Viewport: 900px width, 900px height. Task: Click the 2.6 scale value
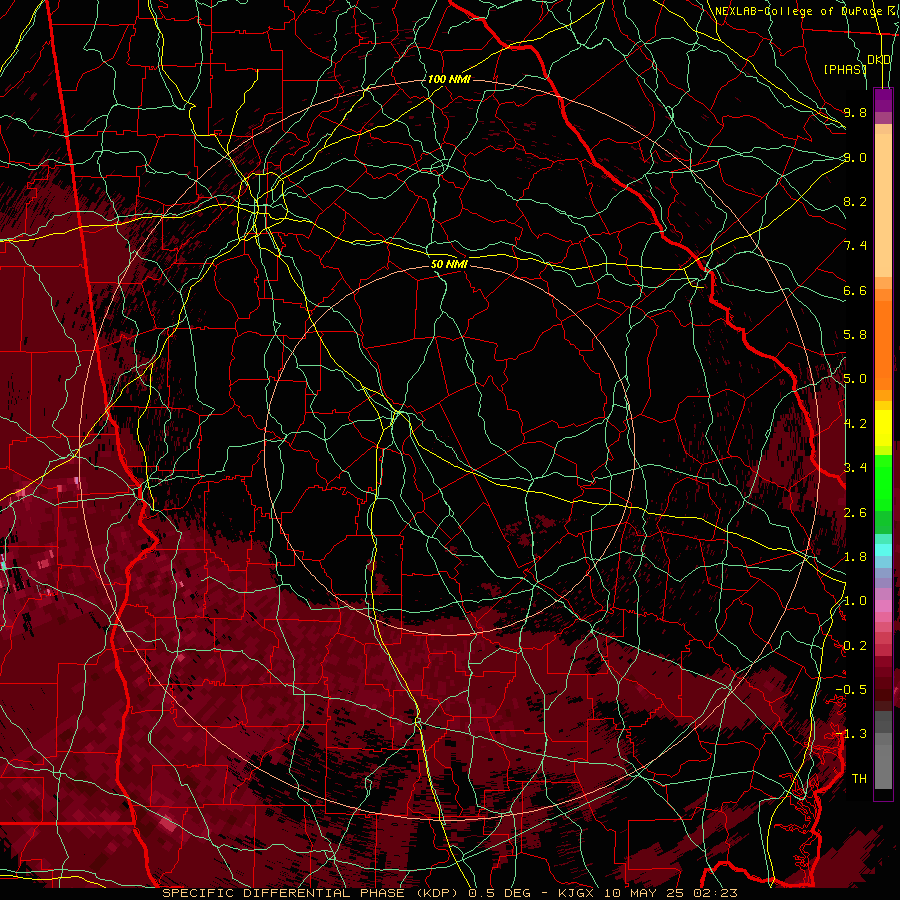[x=855, y=512]
